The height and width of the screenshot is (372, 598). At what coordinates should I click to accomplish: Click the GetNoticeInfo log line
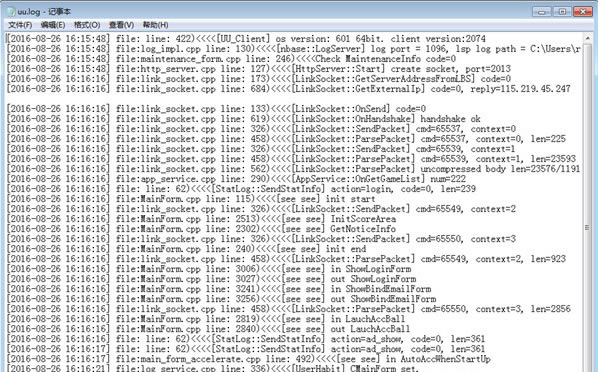[201, 229]
